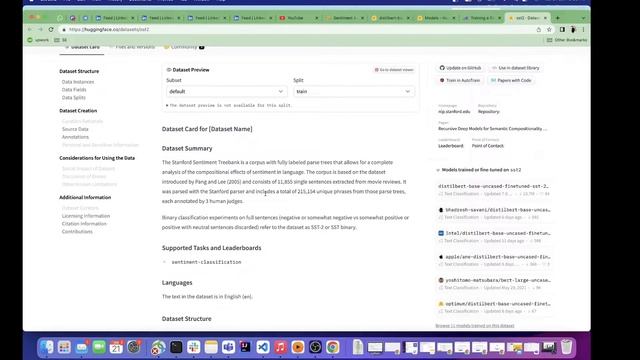Open a new tab with the plus button
Image resolution: width=640 pixels, height=360 pixels.
click(x=558, y=18)
